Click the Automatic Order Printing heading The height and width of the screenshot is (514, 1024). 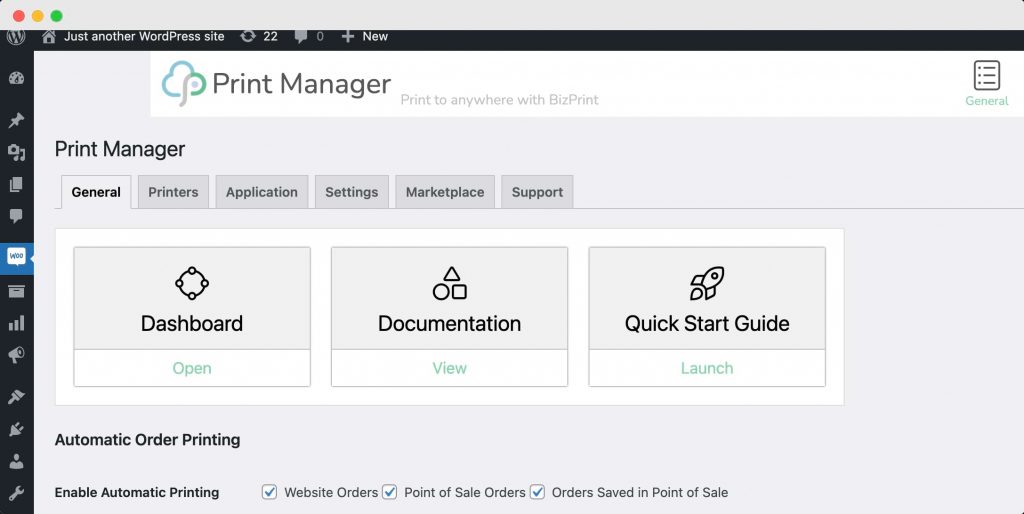click(x=148, y=440)
